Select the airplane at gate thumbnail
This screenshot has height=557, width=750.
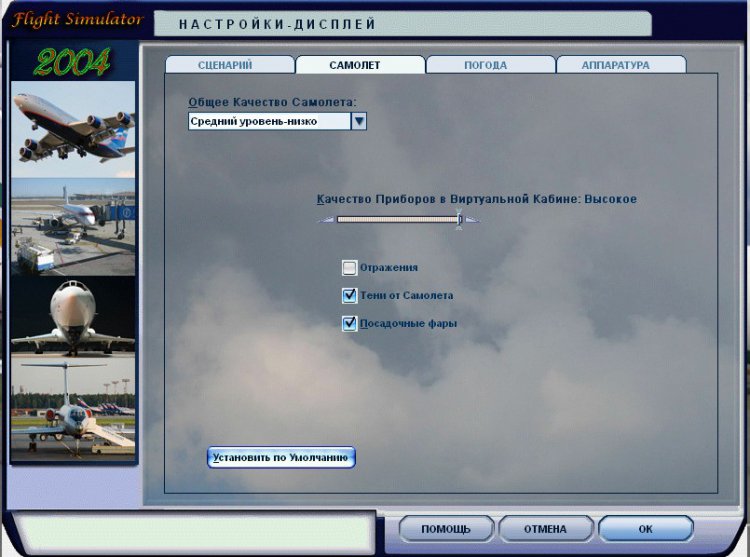(73, 228)
